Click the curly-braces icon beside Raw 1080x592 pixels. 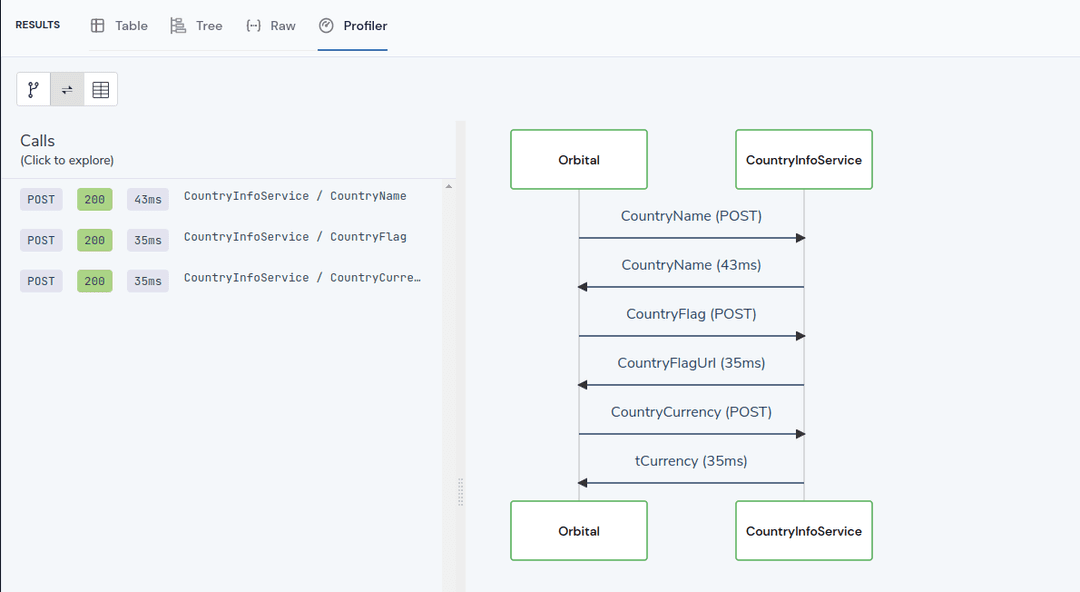[x=253, y=24]
